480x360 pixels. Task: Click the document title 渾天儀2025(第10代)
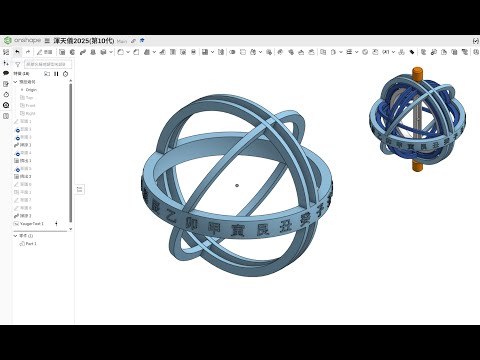point(84,41)
